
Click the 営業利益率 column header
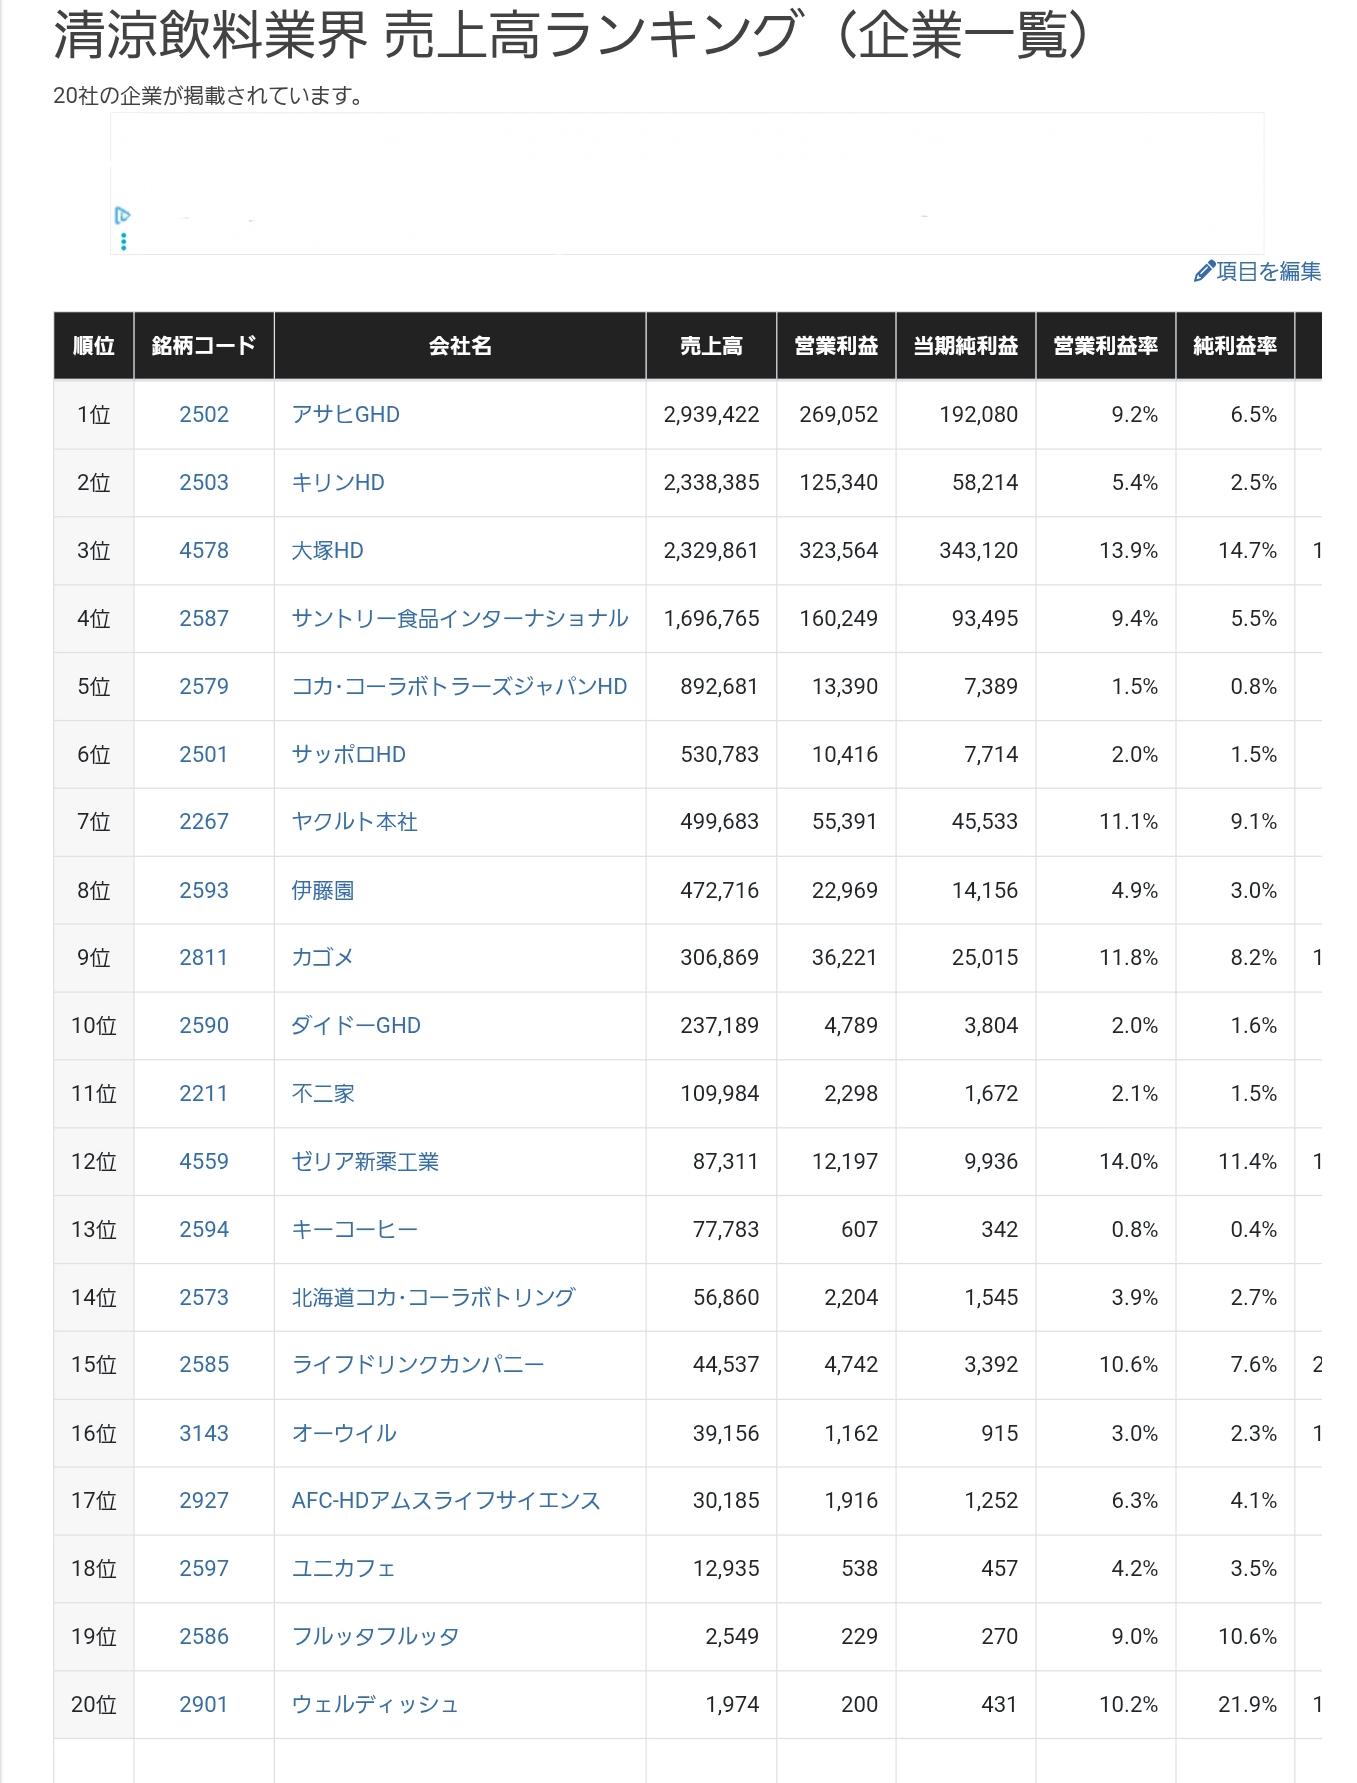click(1105, 346)
